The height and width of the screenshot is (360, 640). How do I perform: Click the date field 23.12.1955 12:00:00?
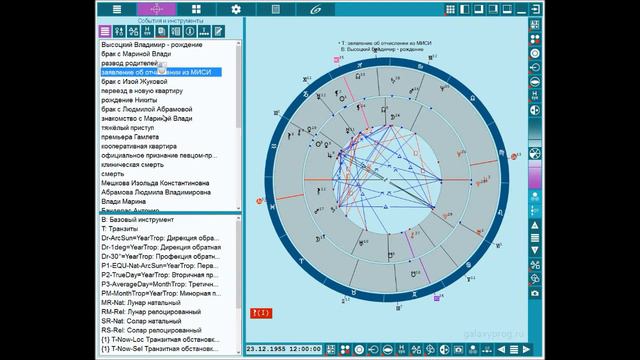(x=284, y=349)
